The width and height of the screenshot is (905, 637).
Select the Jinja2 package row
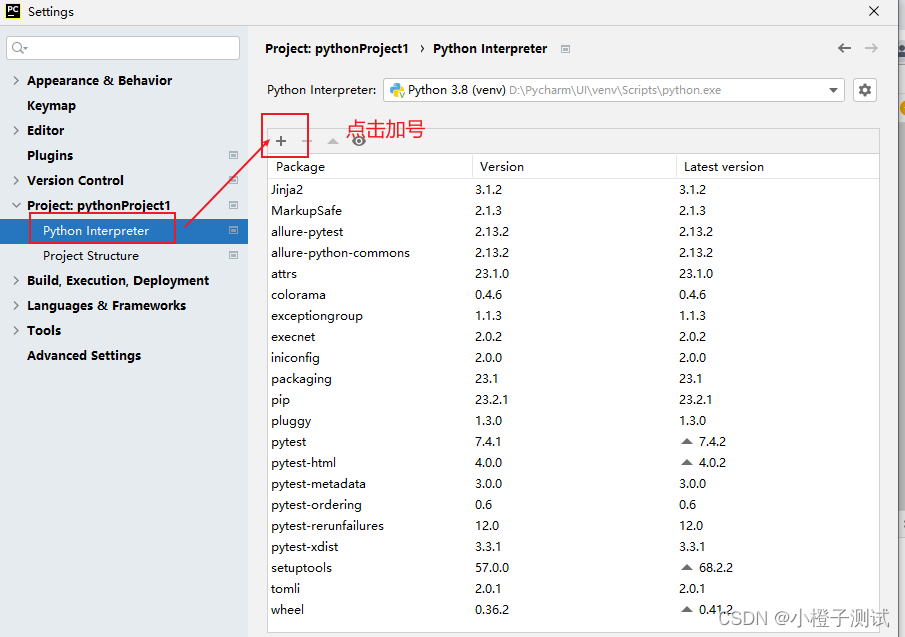(x=573, y=189)
